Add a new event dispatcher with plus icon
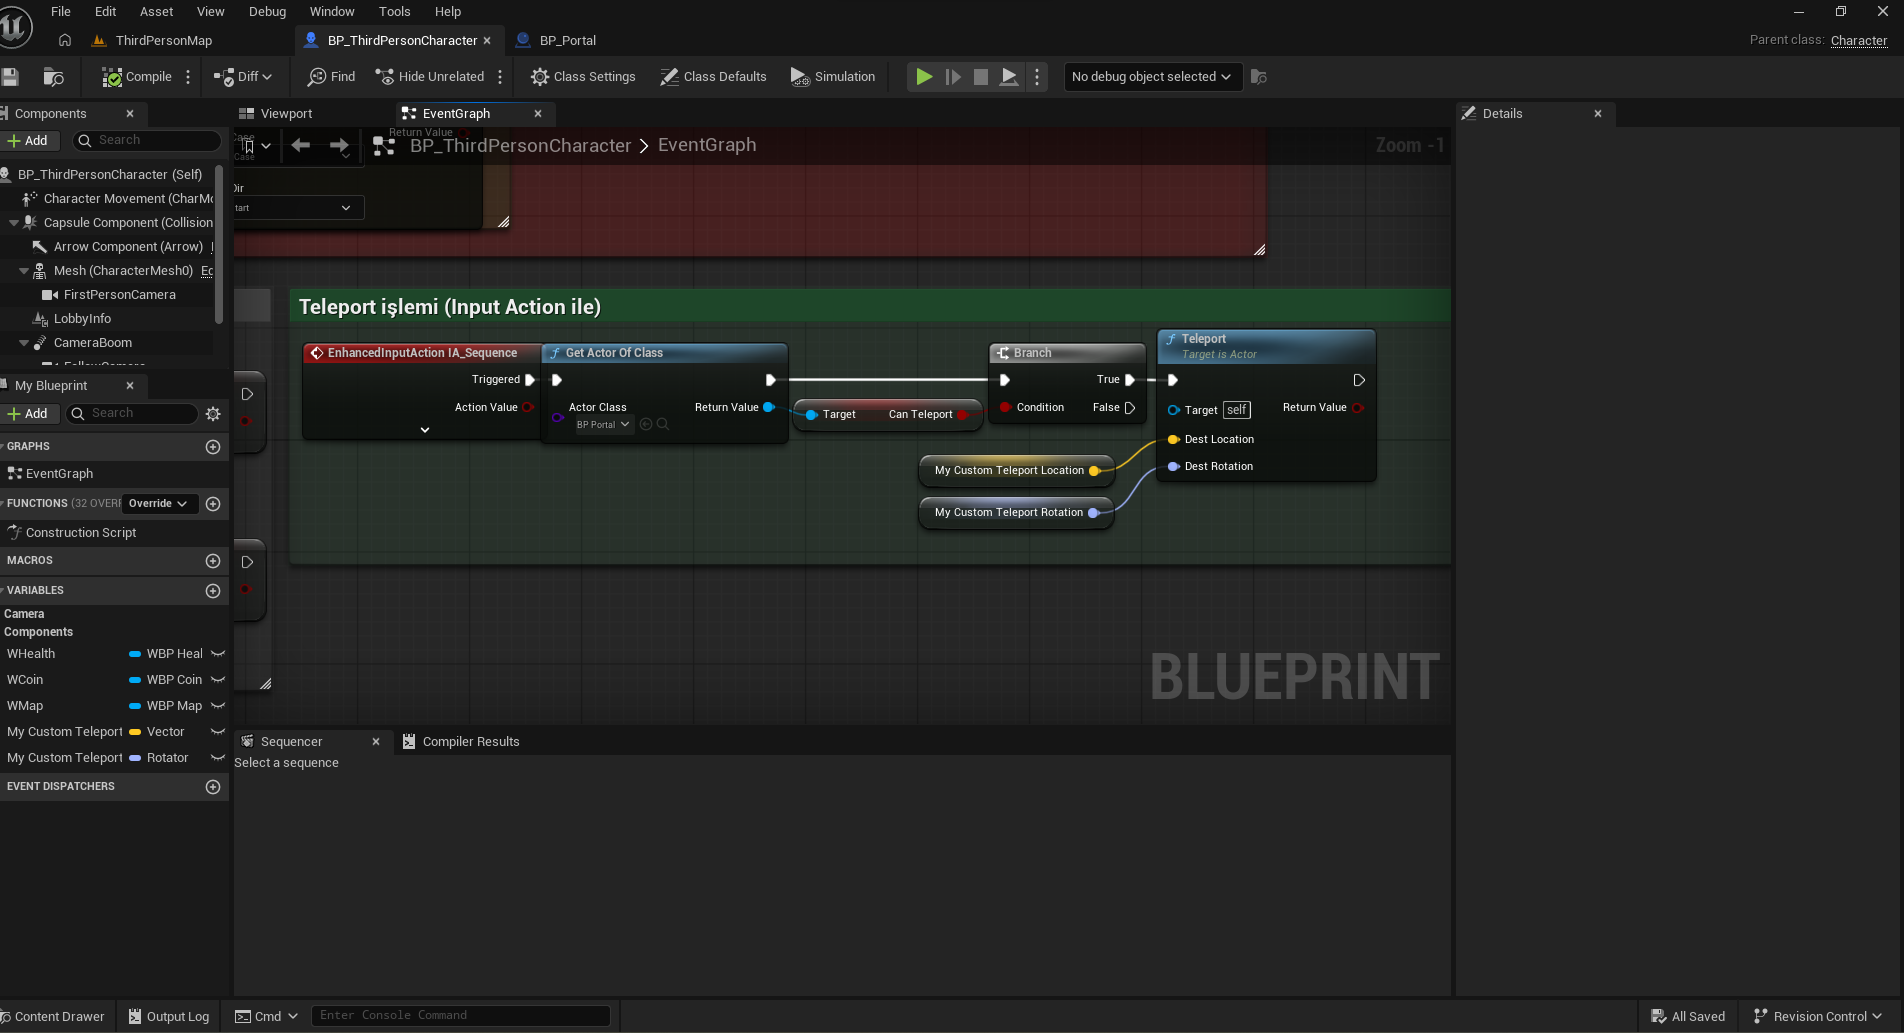This screenshot has height=1033, width=1904. pyautogui.click(x=213, y=787)
